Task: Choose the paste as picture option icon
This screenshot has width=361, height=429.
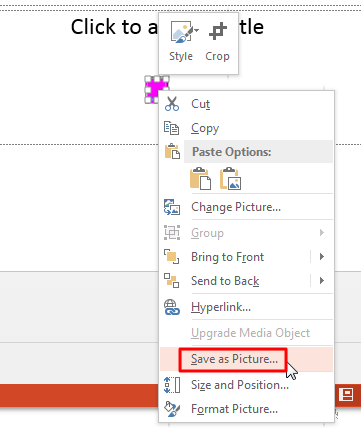Action: (230, 178)
